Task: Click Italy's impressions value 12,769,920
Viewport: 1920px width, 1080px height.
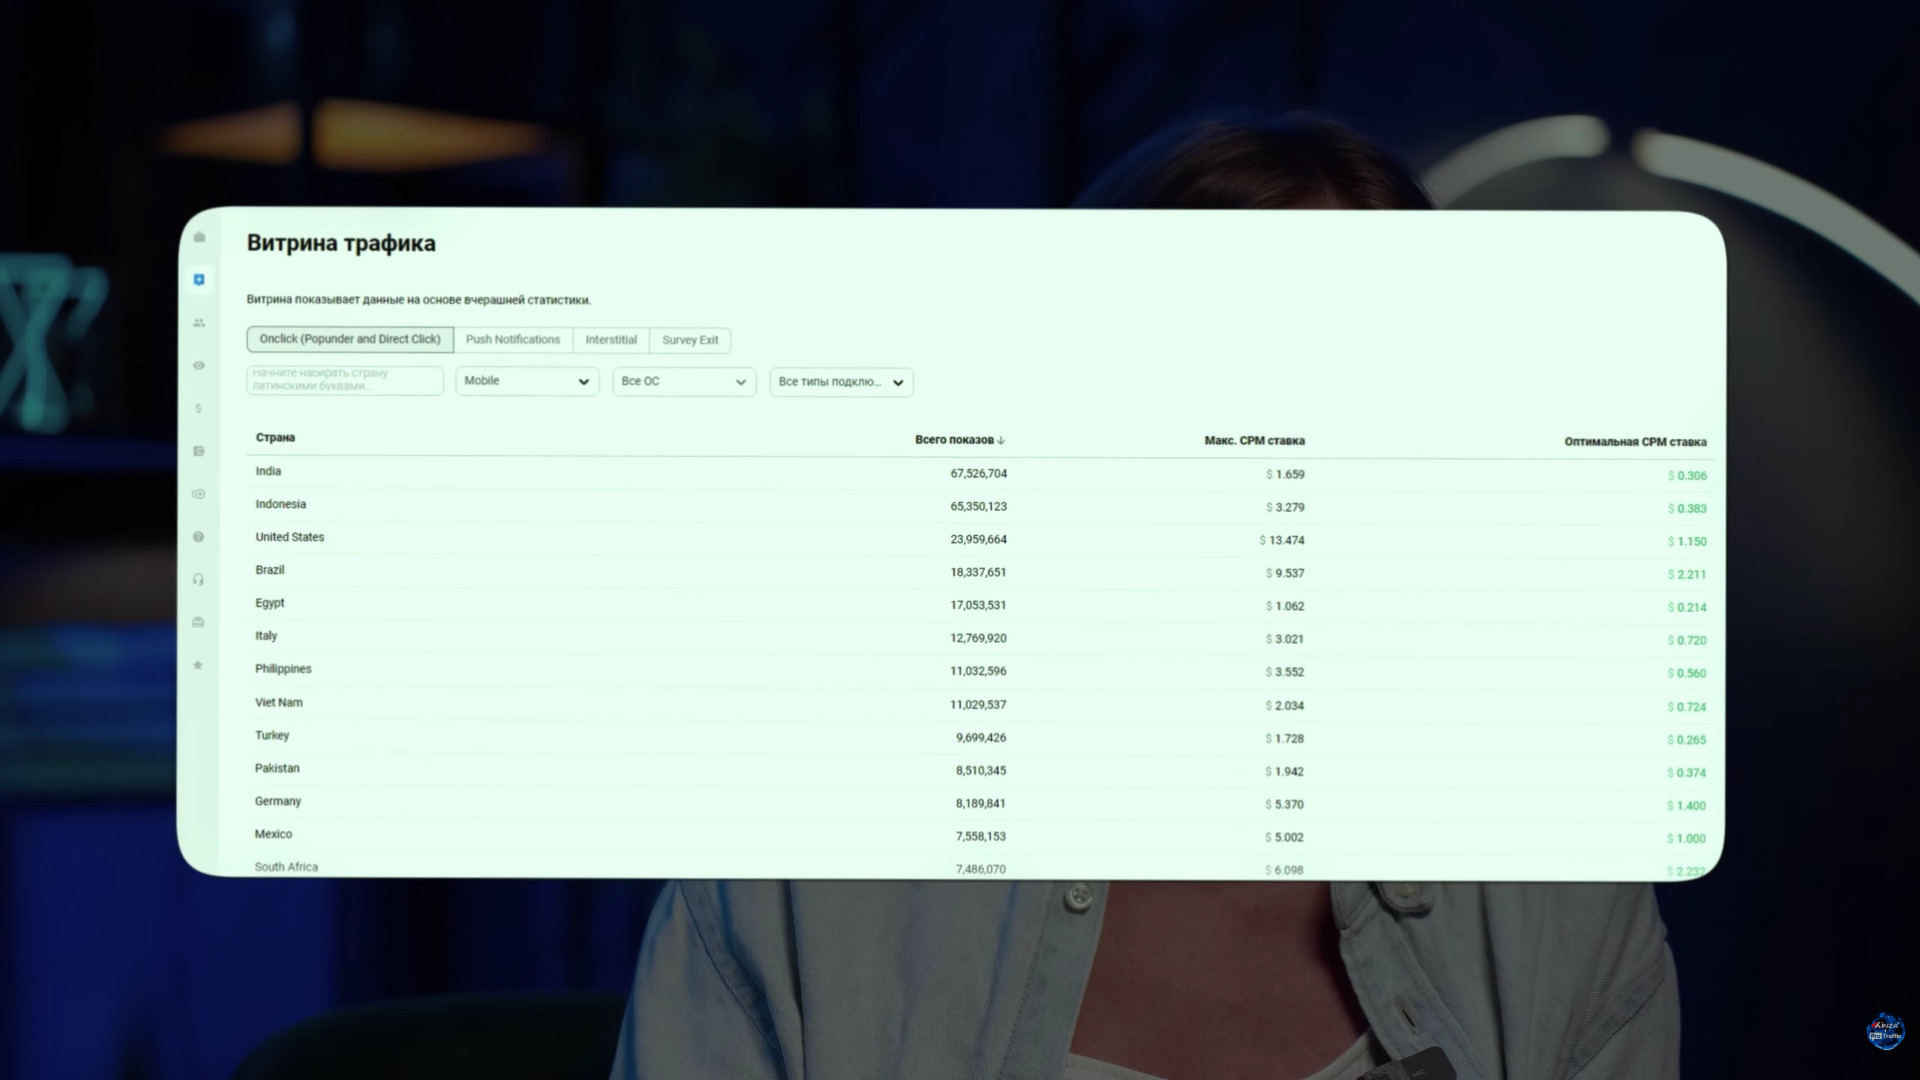Action: 978,639
